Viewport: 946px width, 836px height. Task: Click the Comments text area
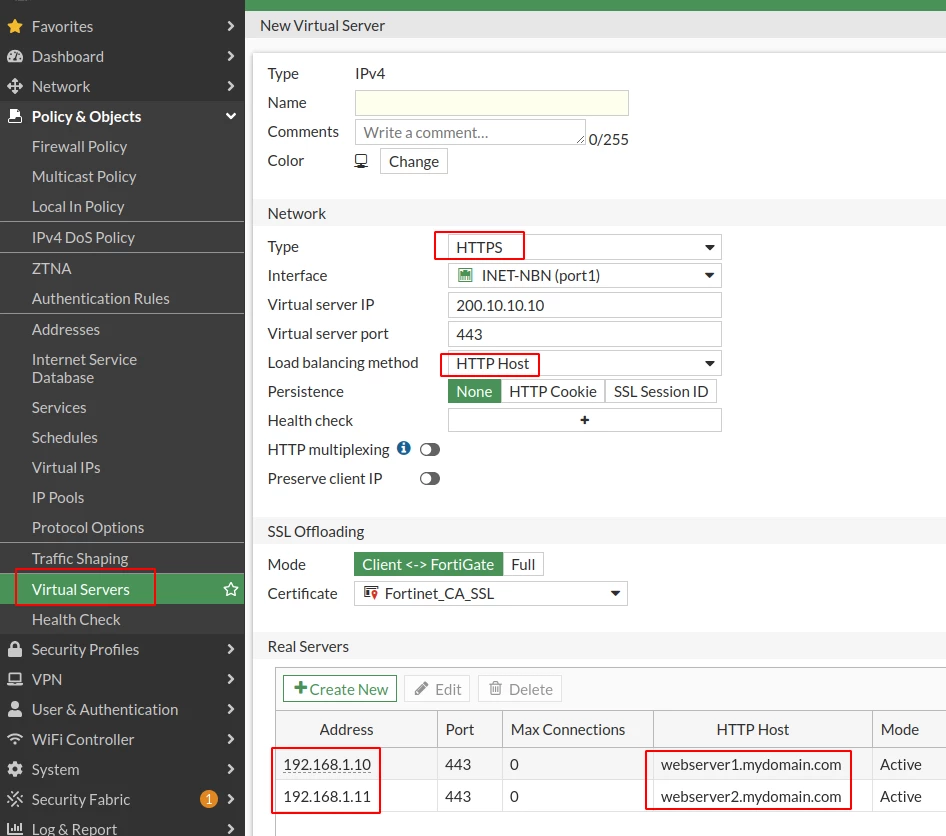[x=471, y=132]
